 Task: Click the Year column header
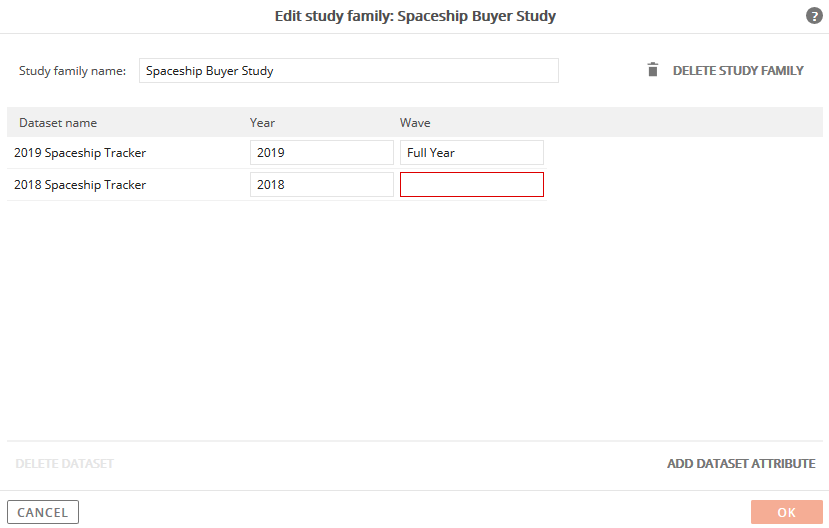pos(262,123)
